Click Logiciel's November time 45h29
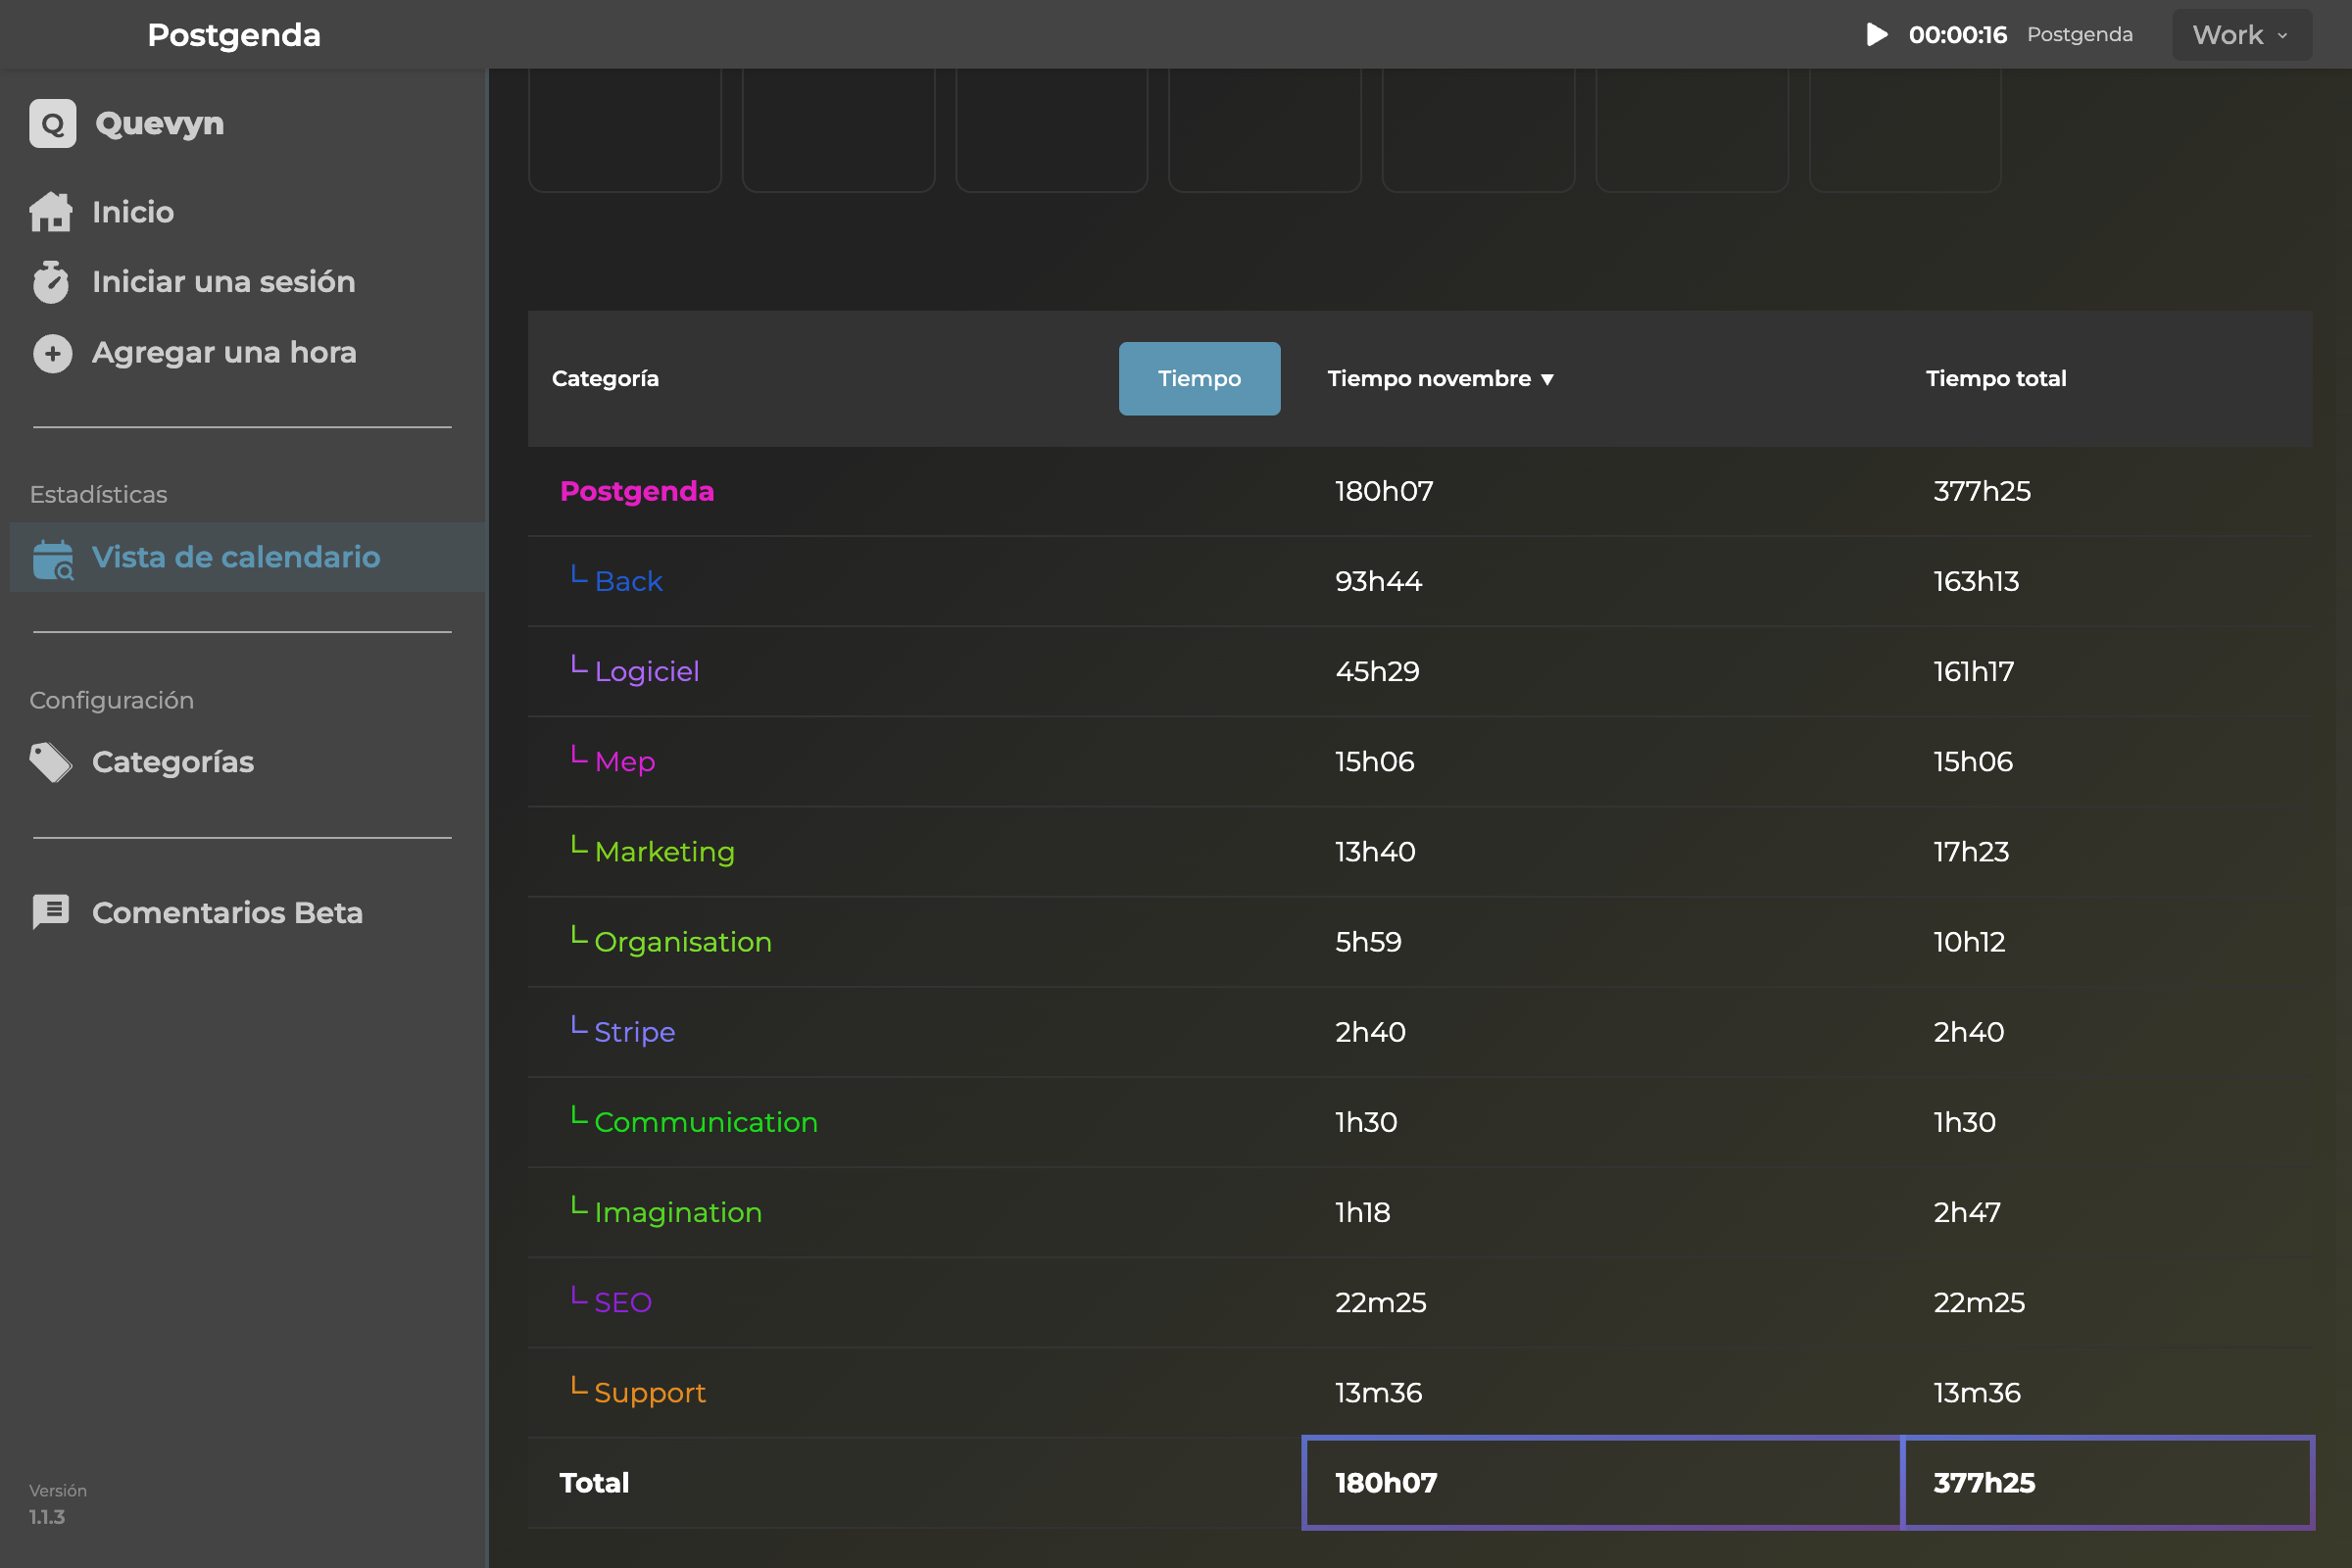The height and width of the screenshot is (1568, 2352). 1377,671
